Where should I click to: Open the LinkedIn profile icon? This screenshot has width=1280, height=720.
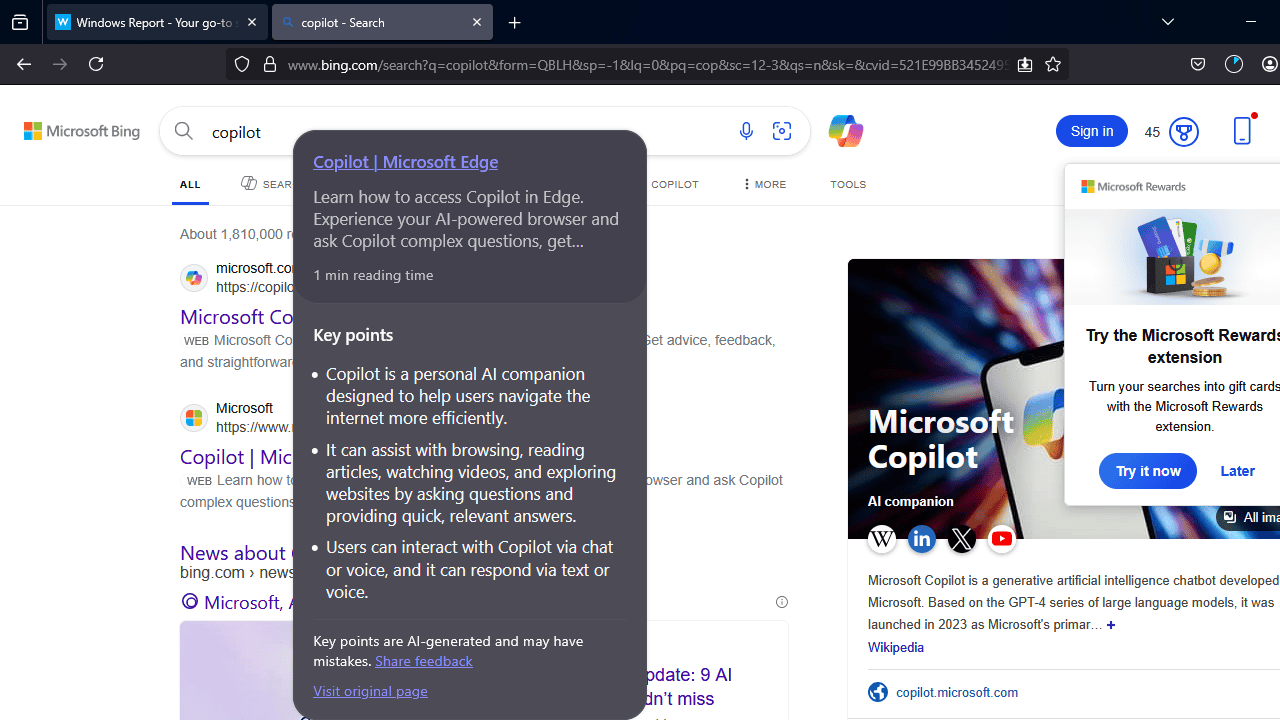(922, 539)
